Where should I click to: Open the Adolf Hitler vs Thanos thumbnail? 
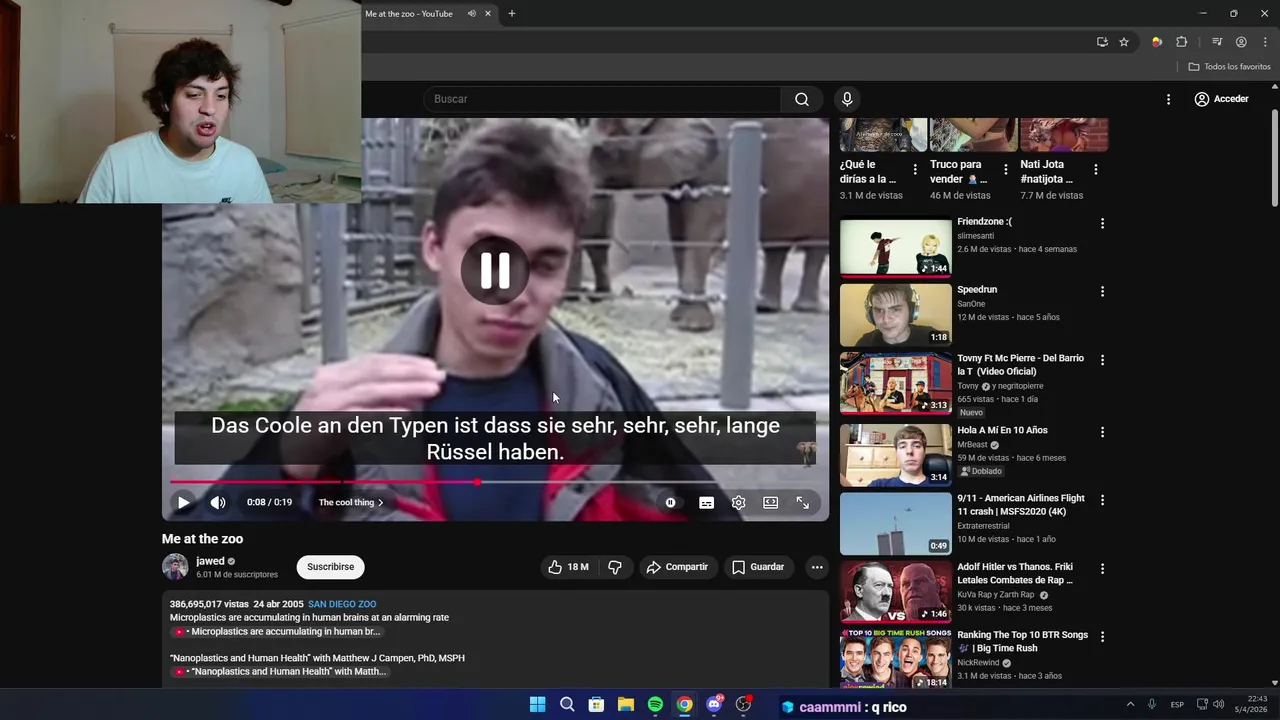tap(896, 593)
